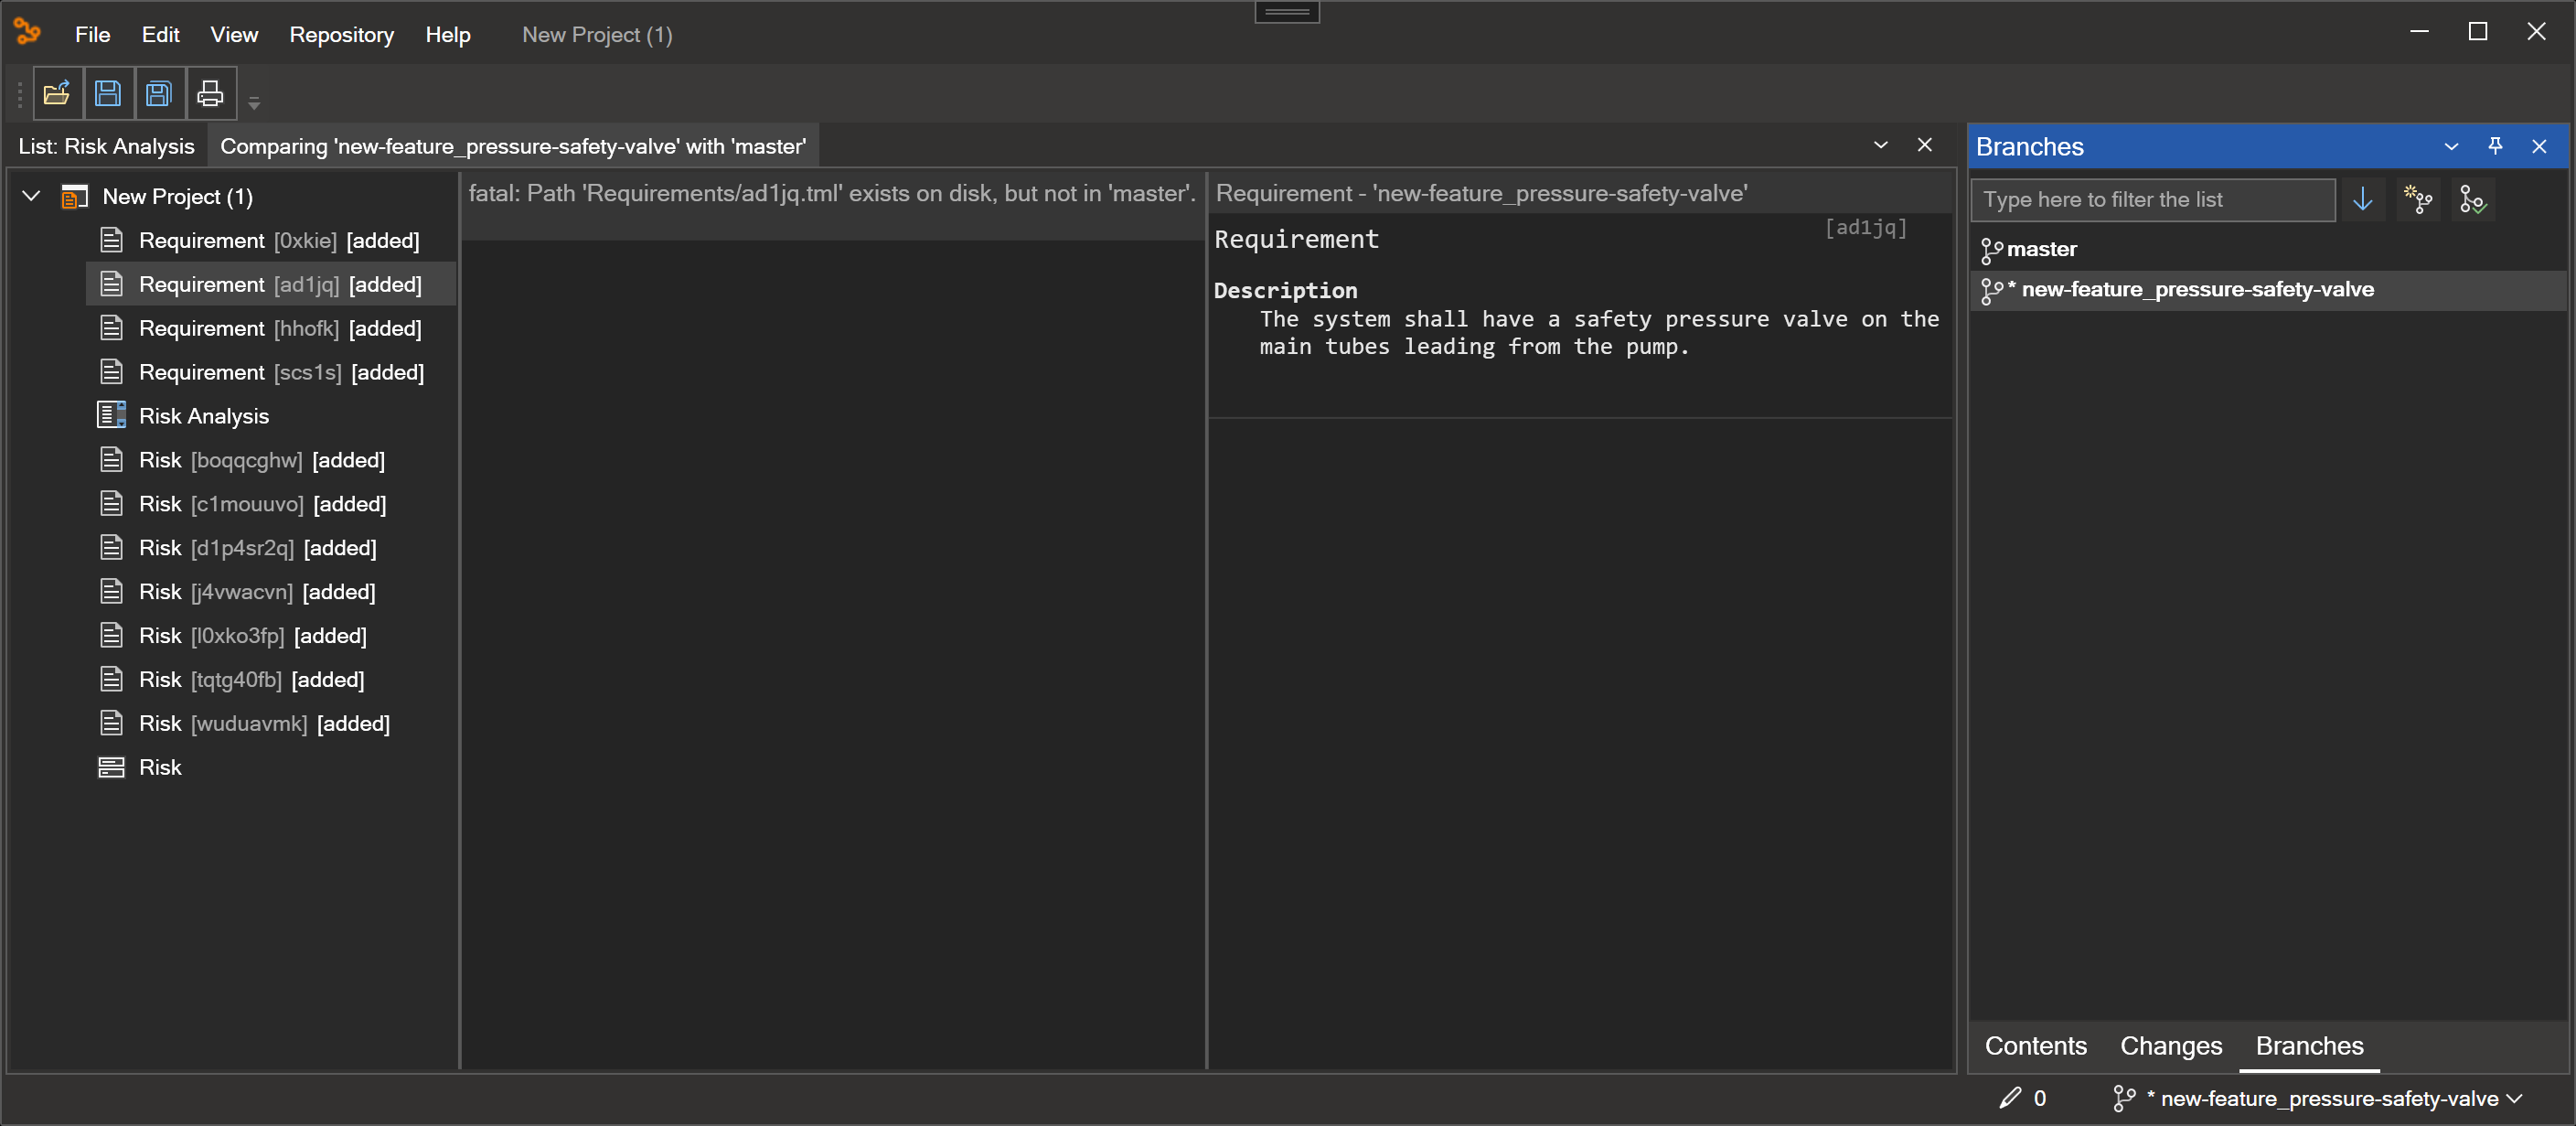Close the active comparison document tab
Screen dimensions: 2576x1126
(x=1925, y=145)
